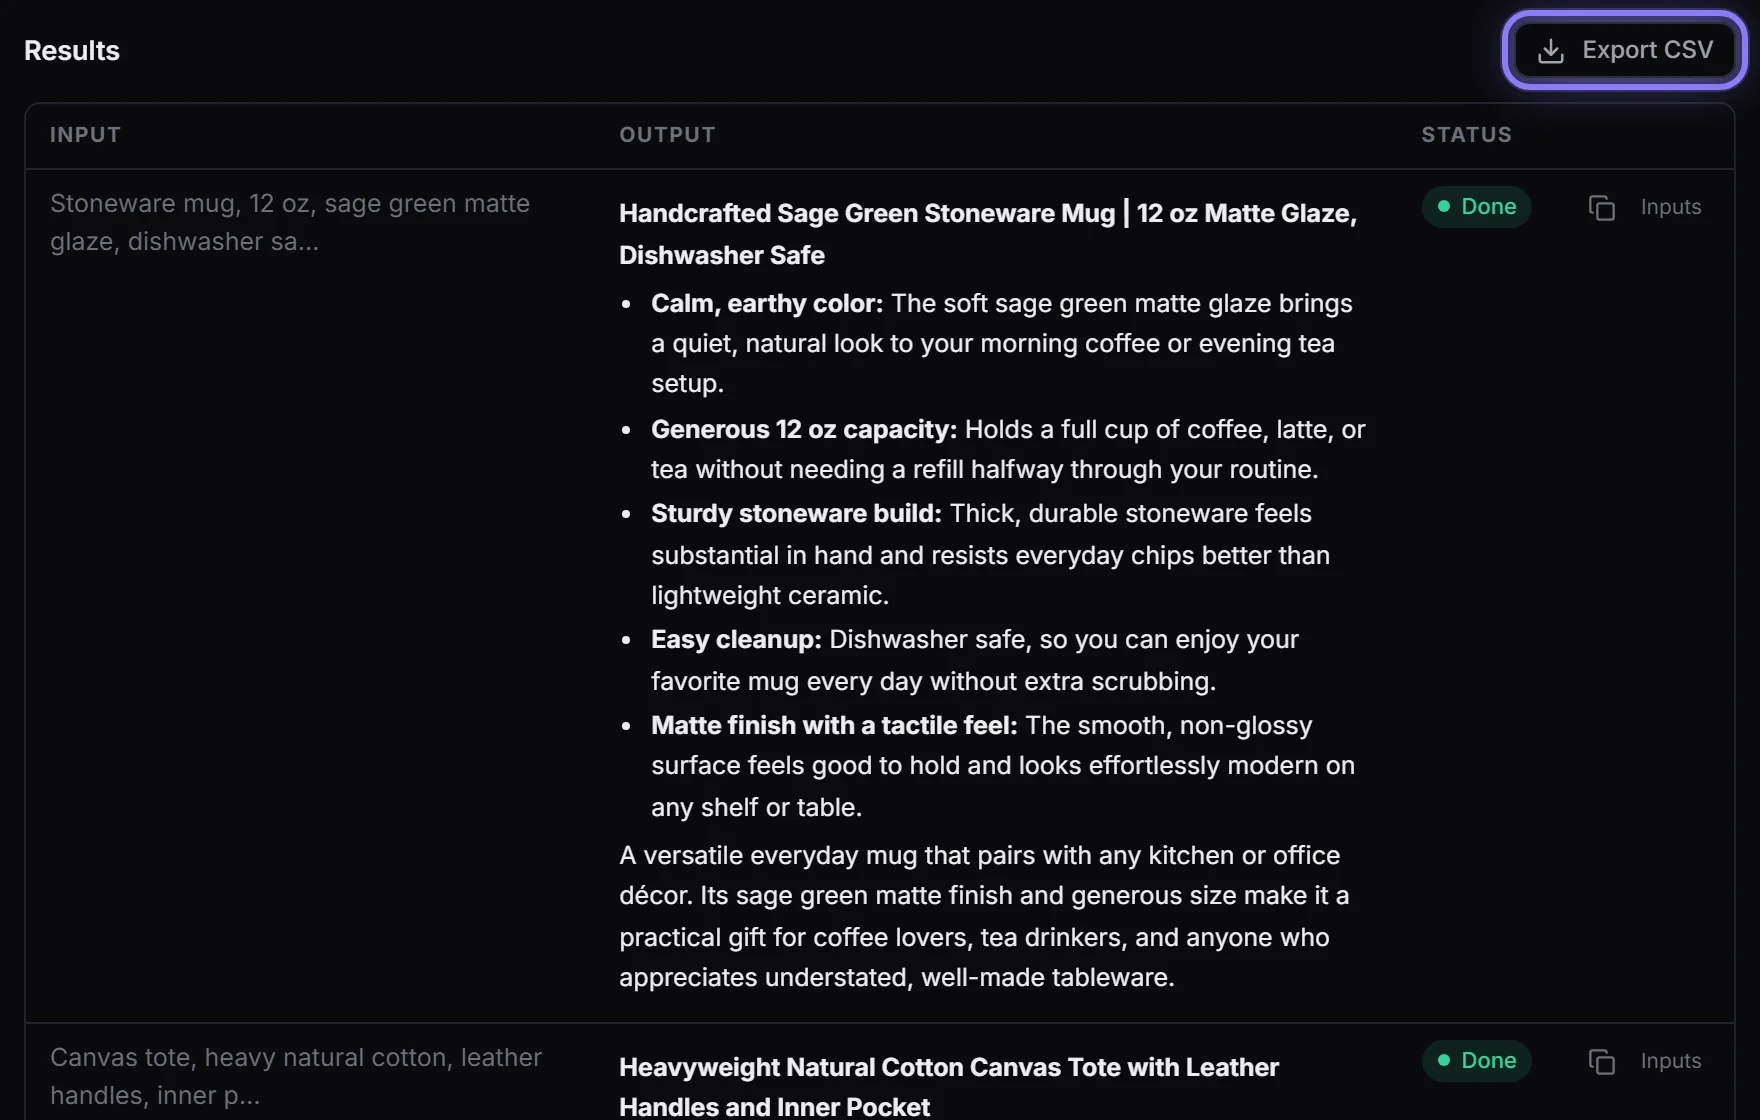Click the truncated Canvas tote input text
1760x1120 pixels.
tap(296, 1076)
